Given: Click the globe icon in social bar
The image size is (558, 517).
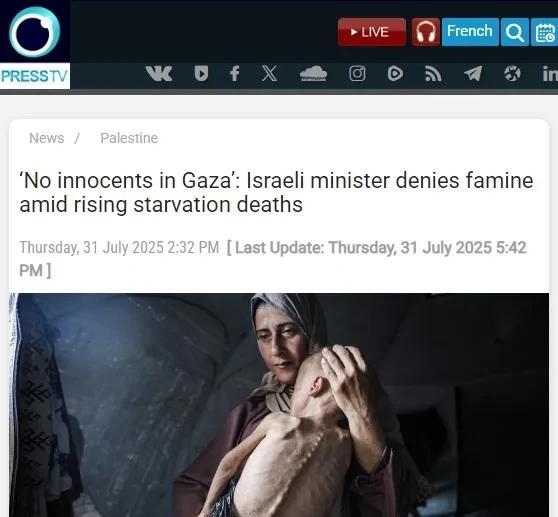Looking at the screenshot, I should point(512,74).
